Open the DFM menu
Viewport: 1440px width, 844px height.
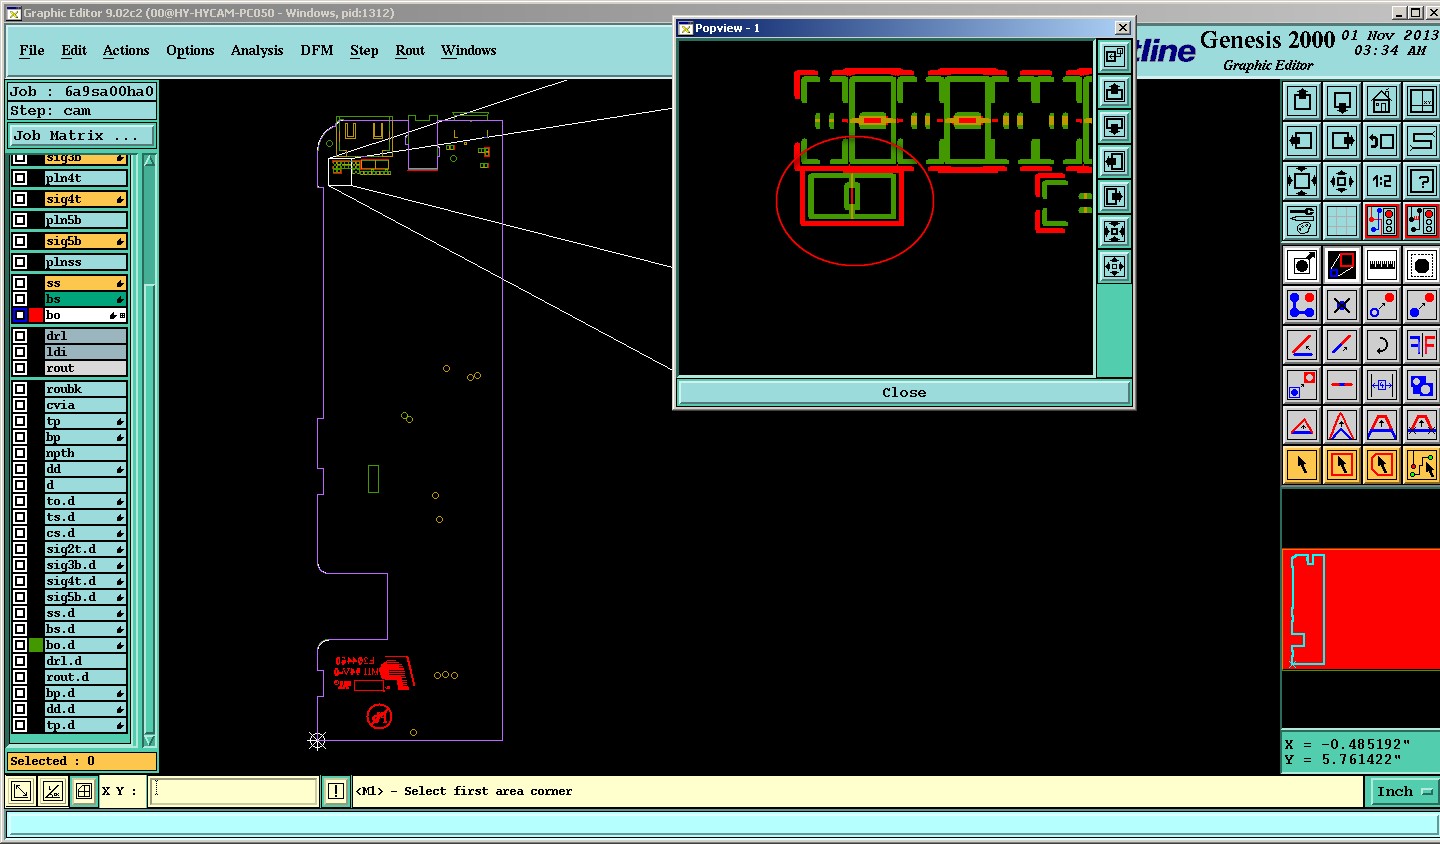(317, 50)
